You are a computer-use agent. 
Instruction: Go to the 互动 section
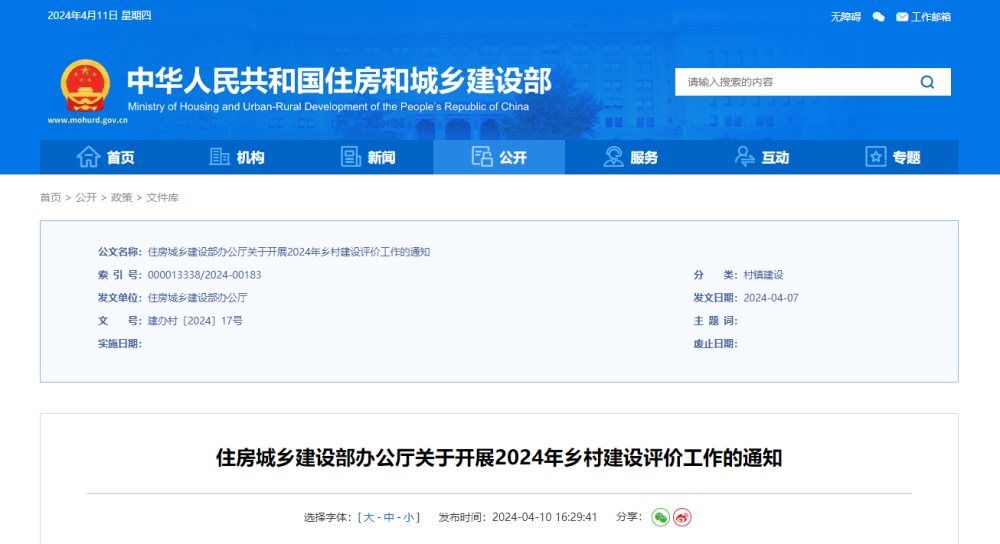point(761,157)
